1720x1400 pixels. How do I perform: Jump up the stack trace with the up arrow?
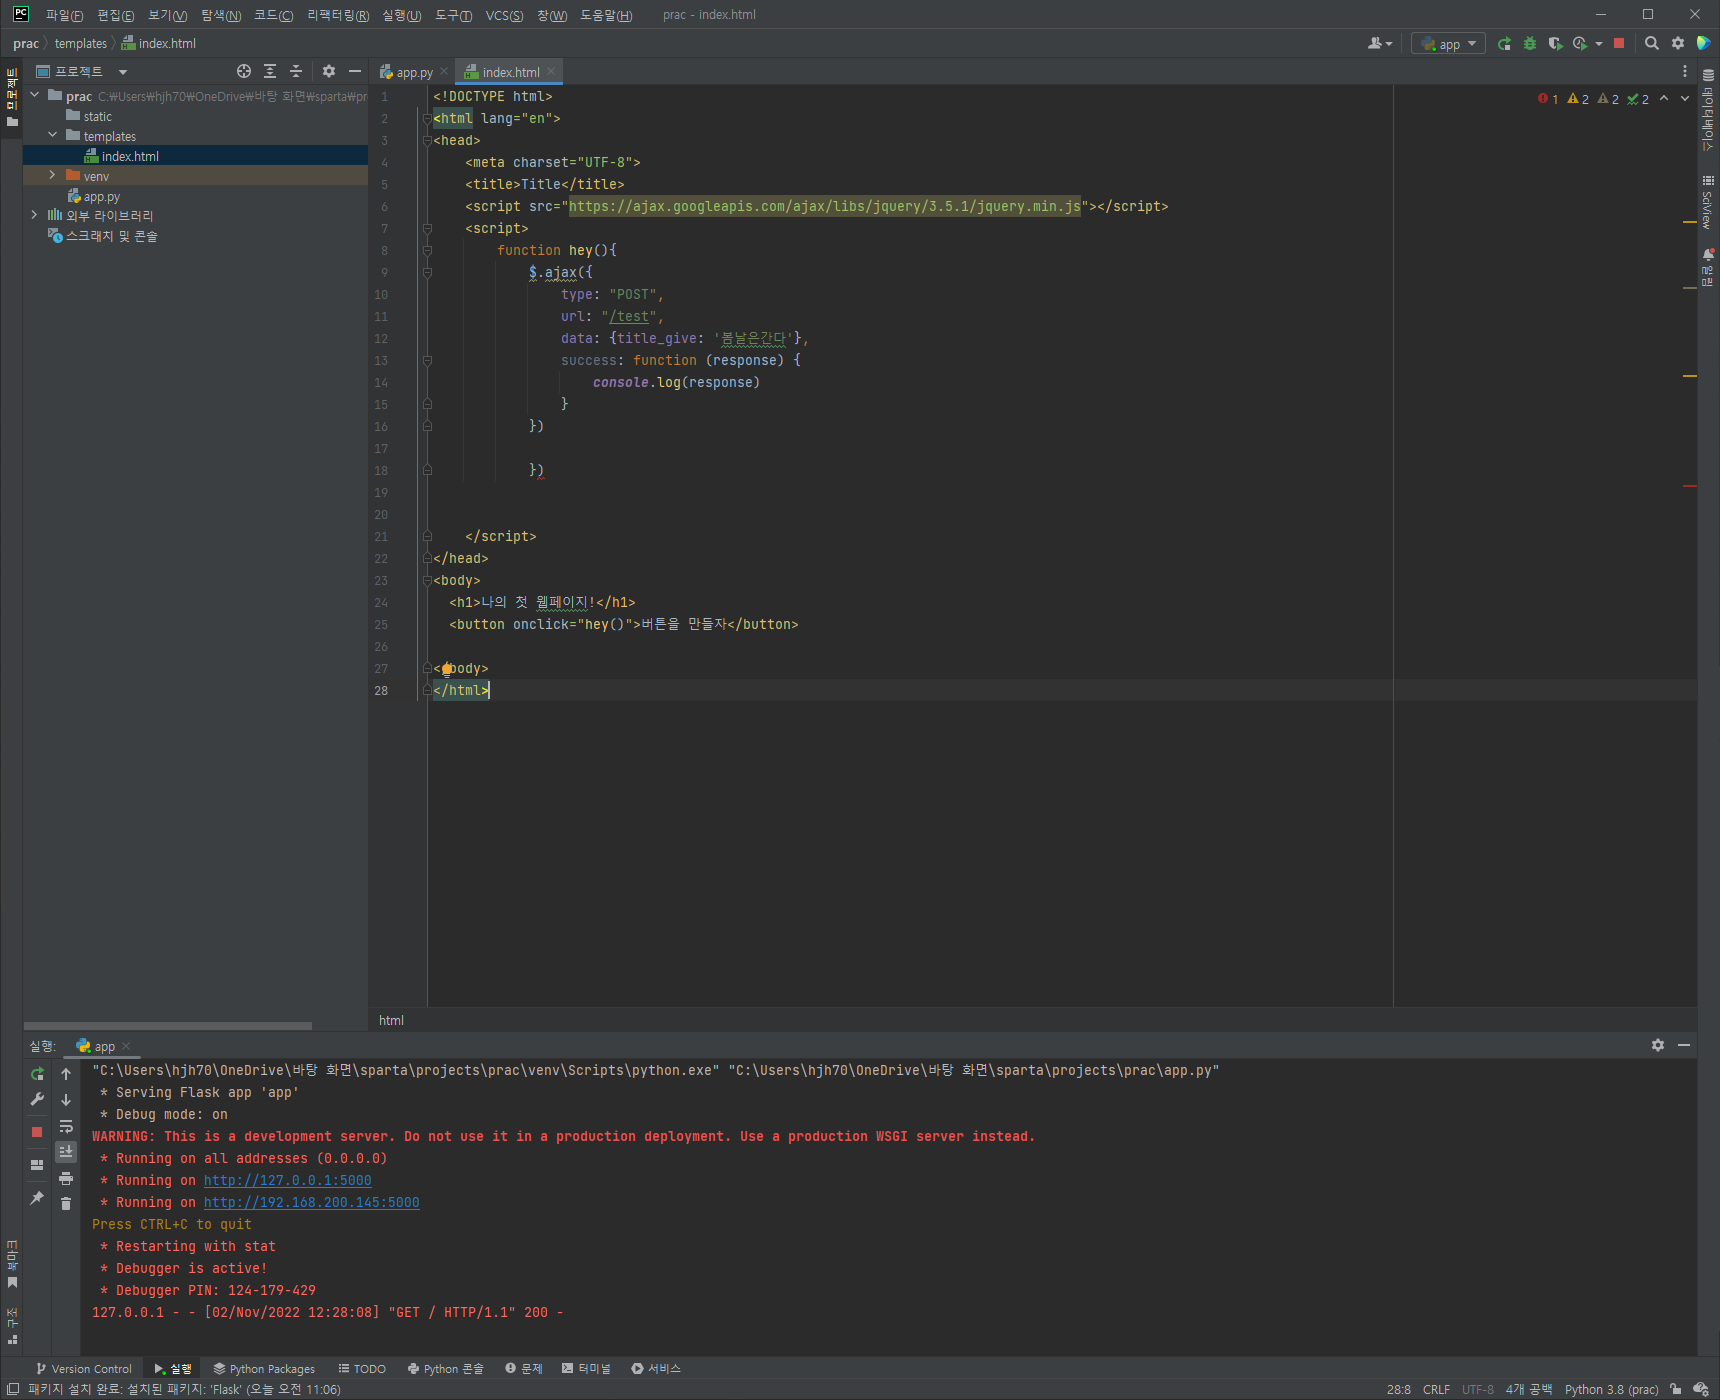pyautogui.click(x=66, y=1074)
